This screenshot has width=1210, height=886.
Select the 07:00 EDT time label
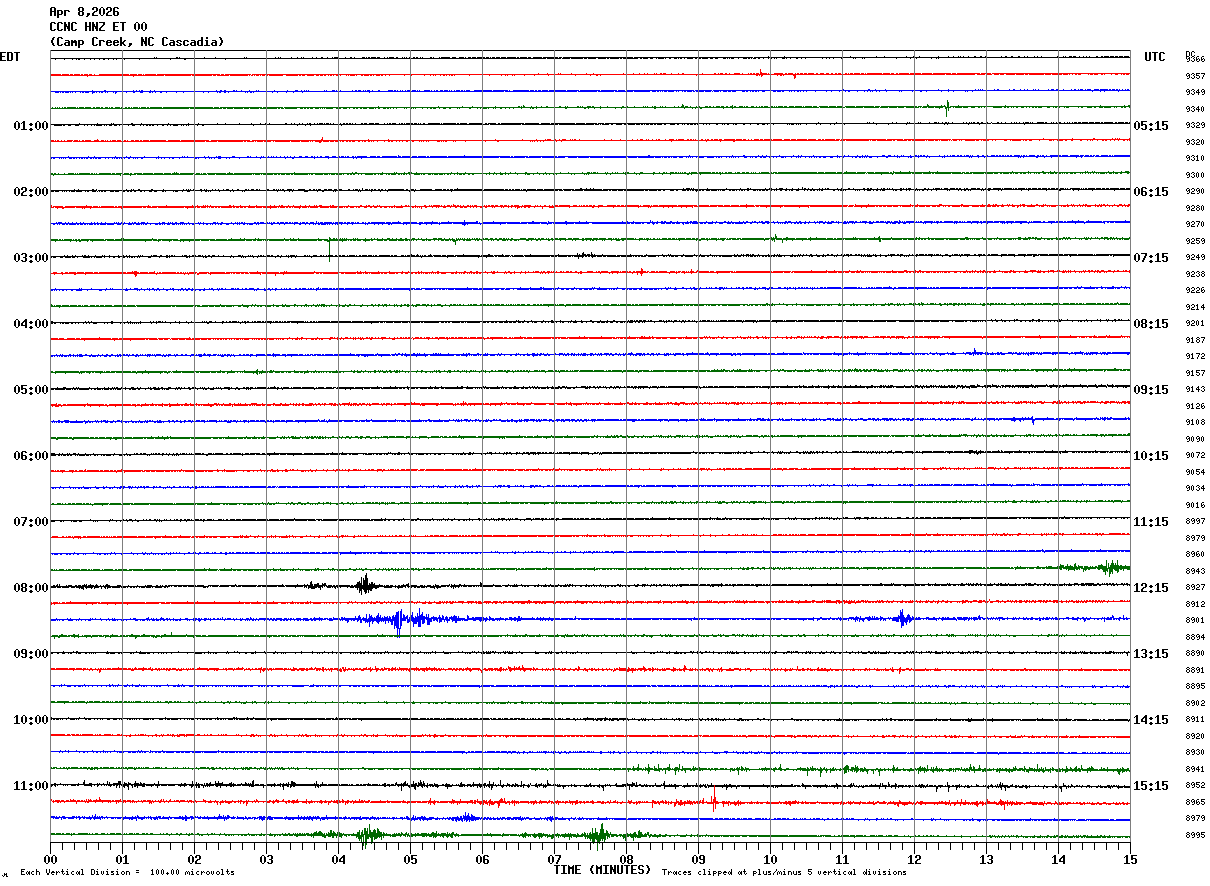pyautogui.click(x=31, y=522)
